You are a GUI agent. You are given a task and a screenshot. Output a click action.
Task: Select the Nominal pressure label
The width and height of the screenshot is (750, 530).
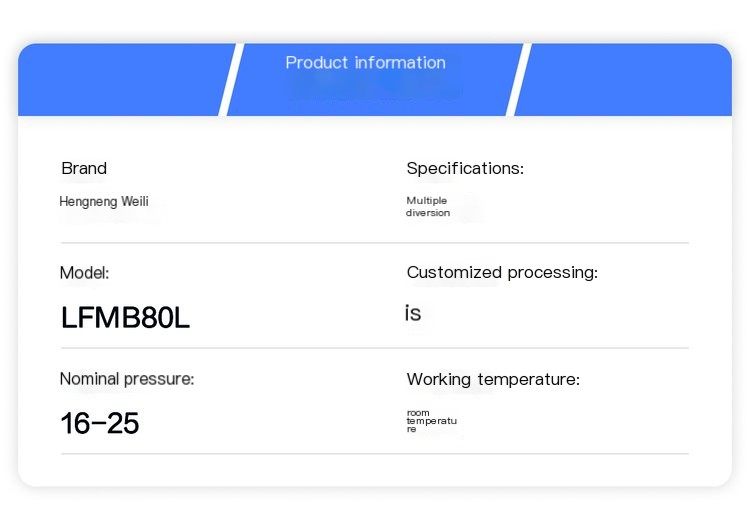tap(127, 379)
